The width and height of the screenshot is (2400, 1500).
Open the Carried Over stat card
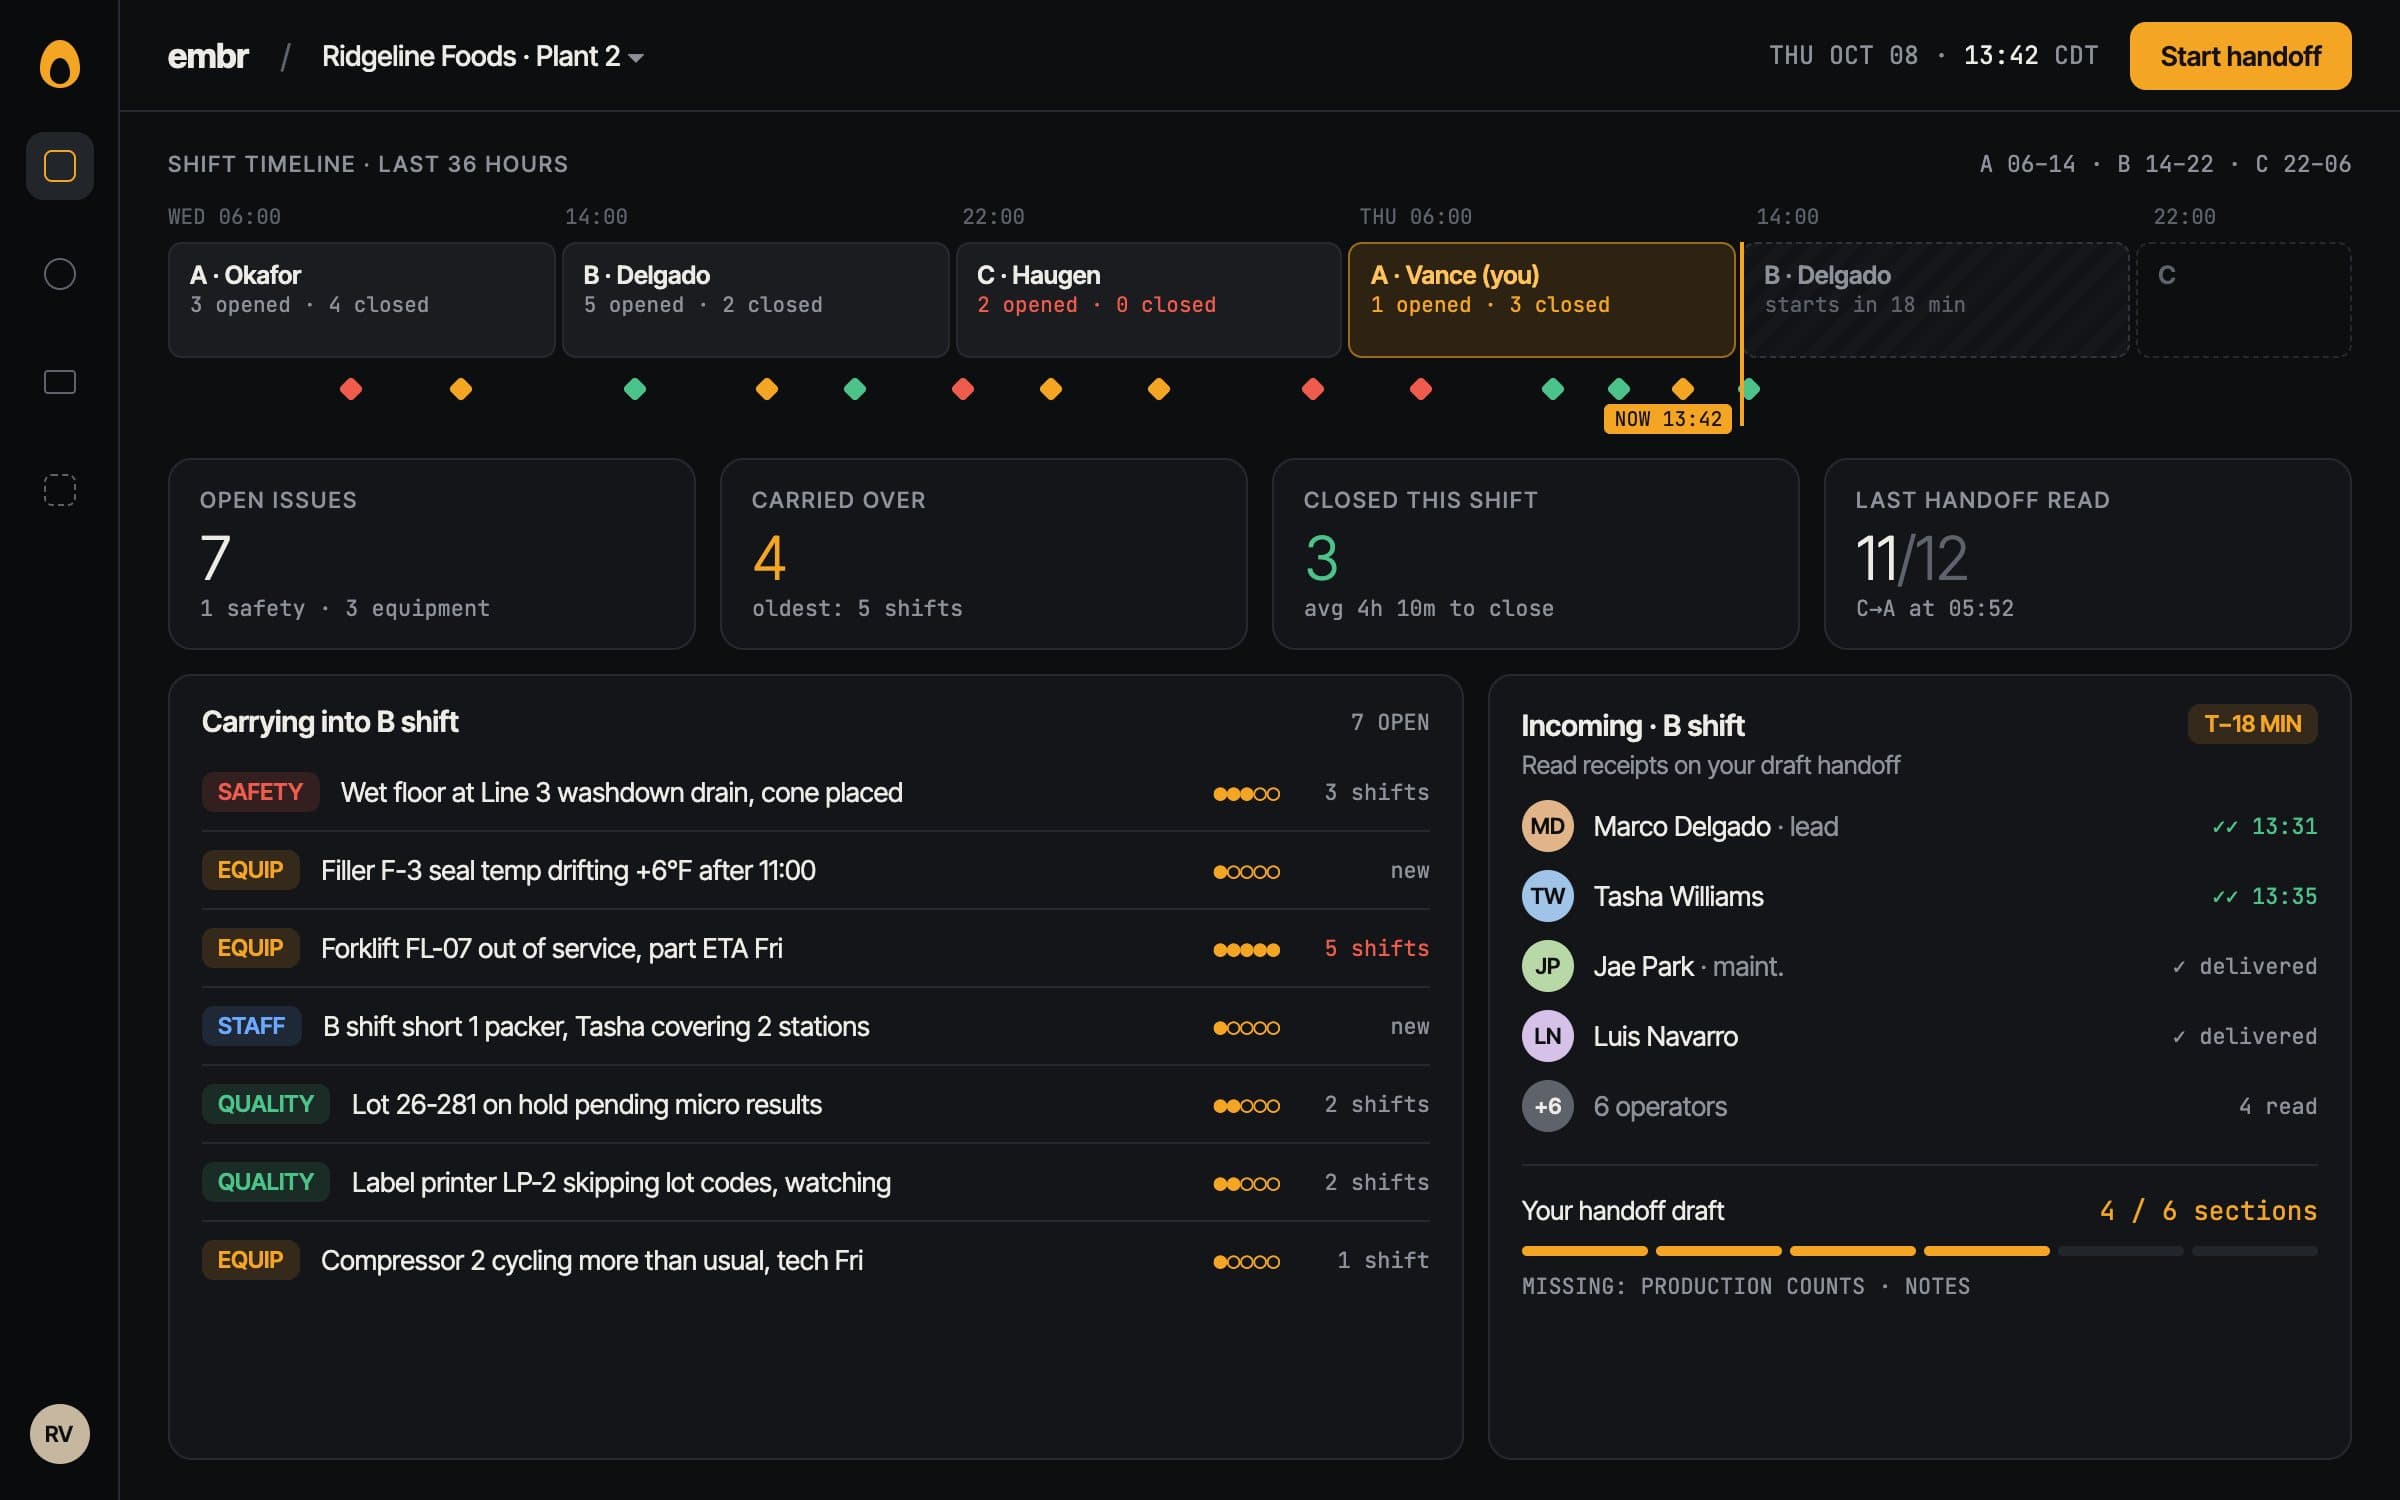point(983,554)
